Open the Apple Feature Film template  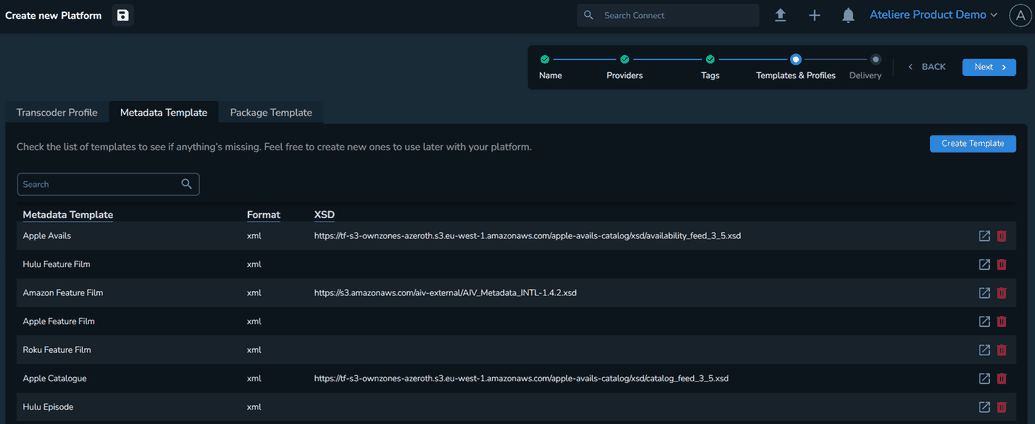coord(984,322)
